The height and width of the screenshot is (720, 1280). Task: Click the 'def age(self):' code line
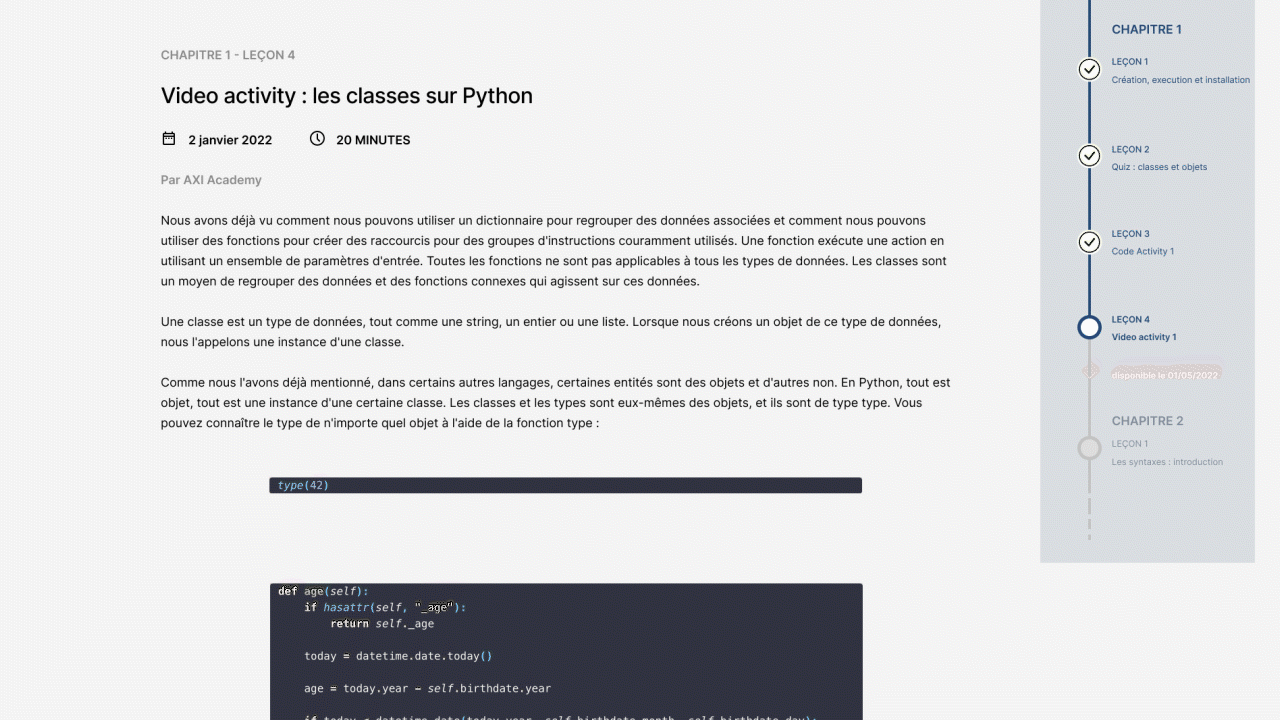[x=323, y=591]
